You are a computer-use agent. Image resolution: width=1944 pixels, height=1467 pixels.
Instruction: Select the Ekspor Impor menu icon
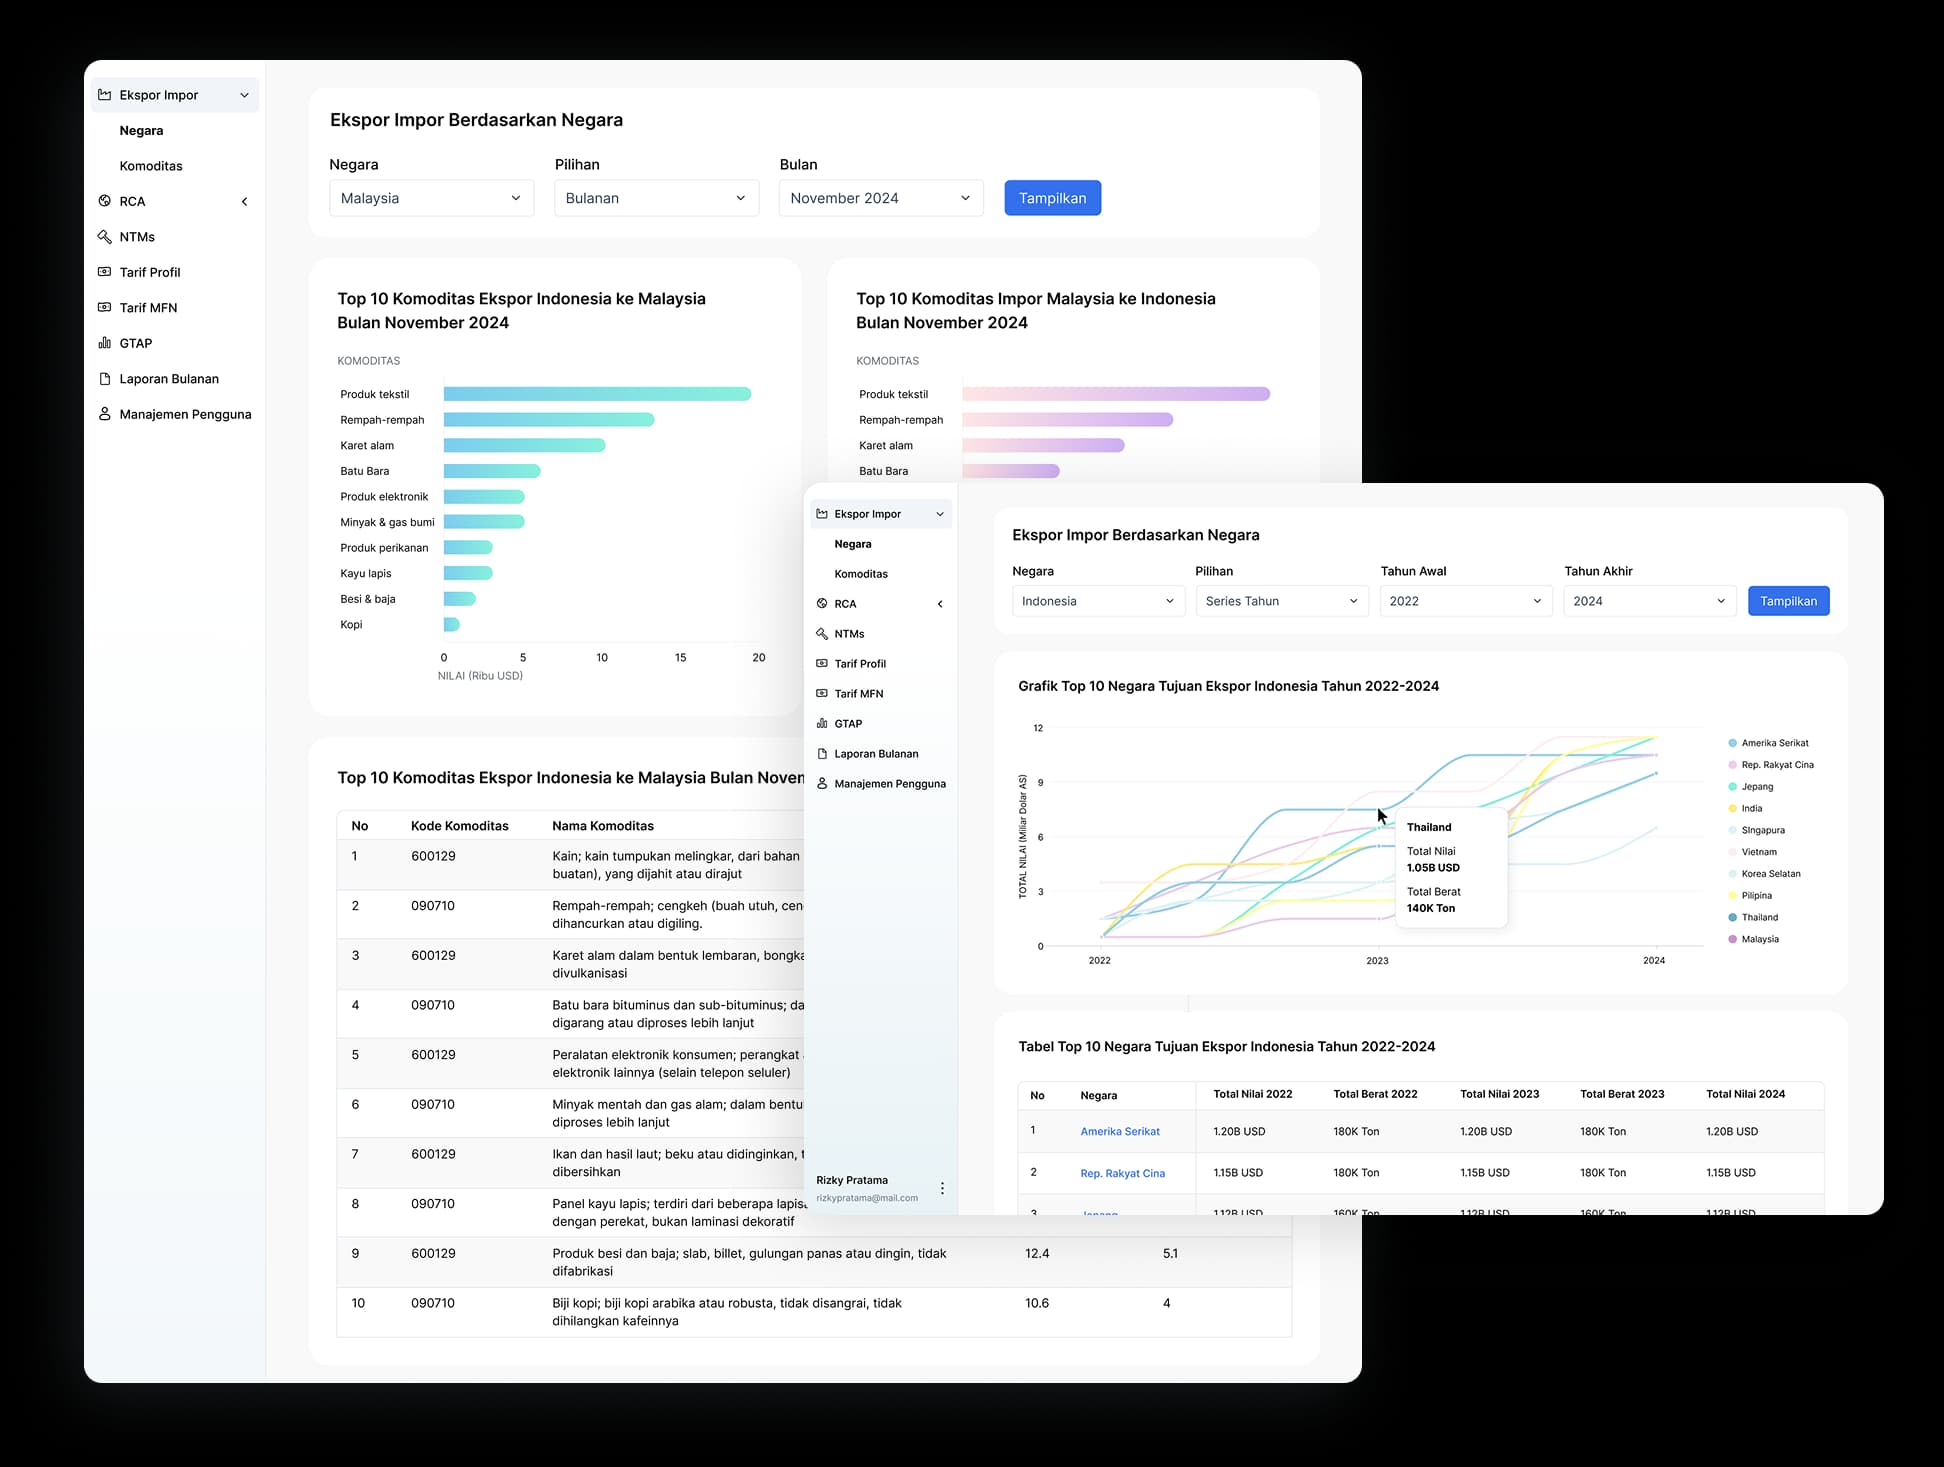[106, 94]
